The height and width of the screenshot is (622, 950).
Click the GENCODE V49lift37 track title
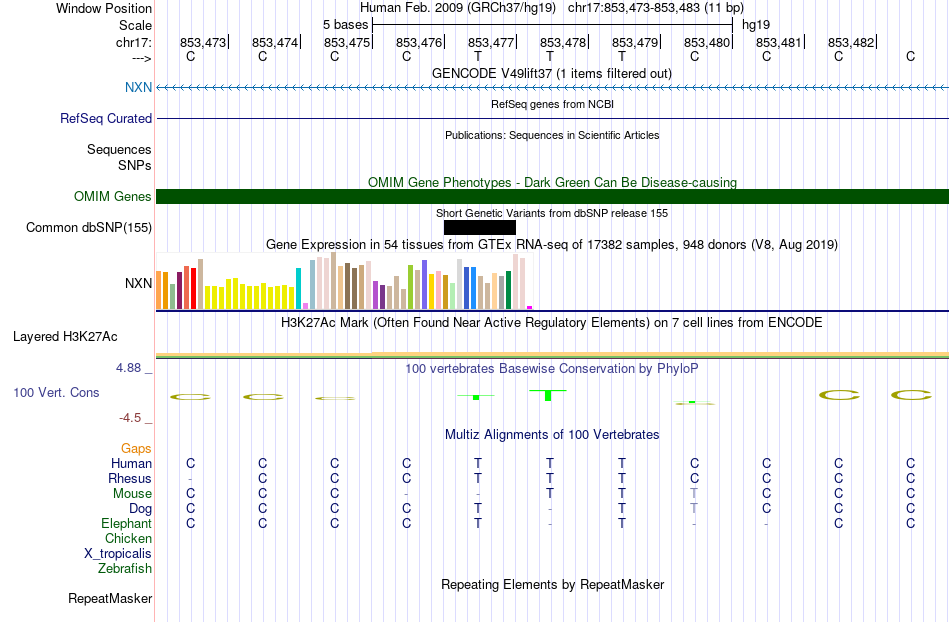click(x=551, y=73)
